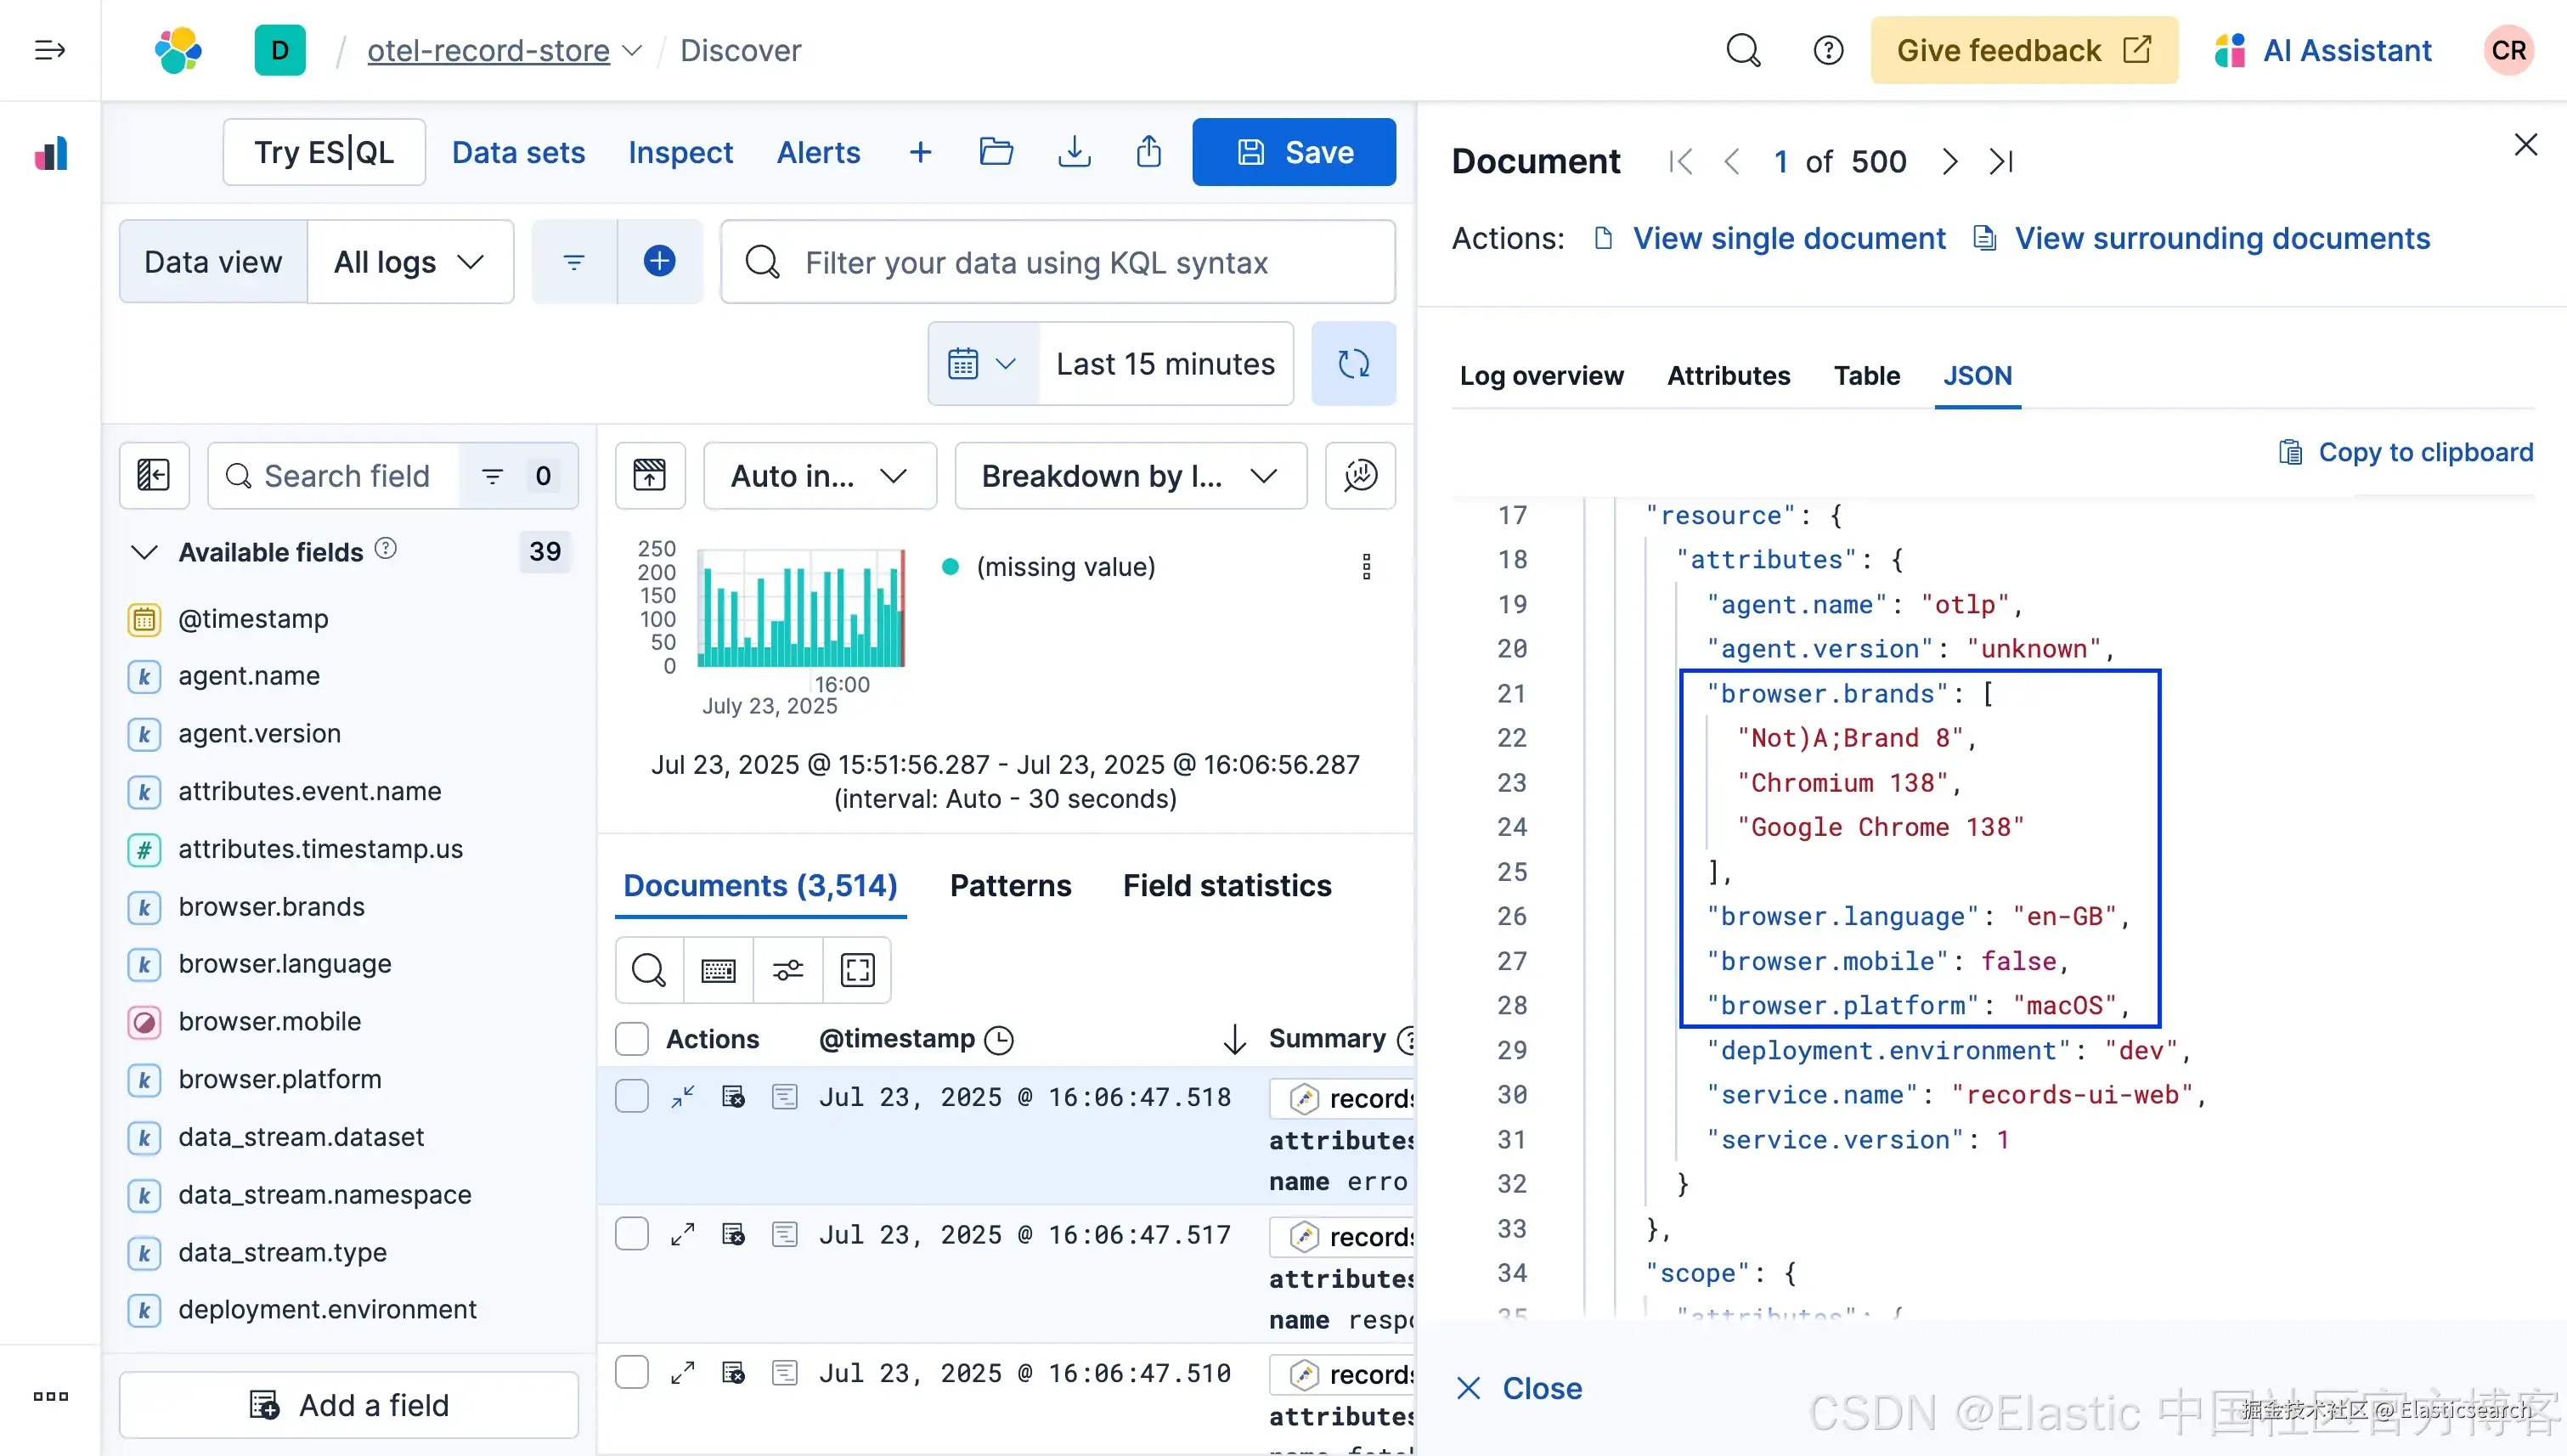This screenshot has width=2567, height=1456.
Task: Open the Field statistics tab
Action: pyautogui.click(x=1227, y=886)
